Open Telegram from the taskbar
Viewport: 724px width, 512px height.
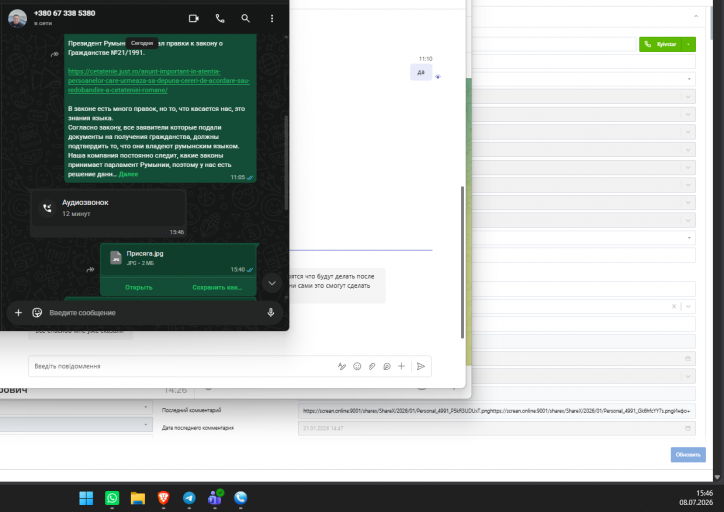(x=189, y=498)
